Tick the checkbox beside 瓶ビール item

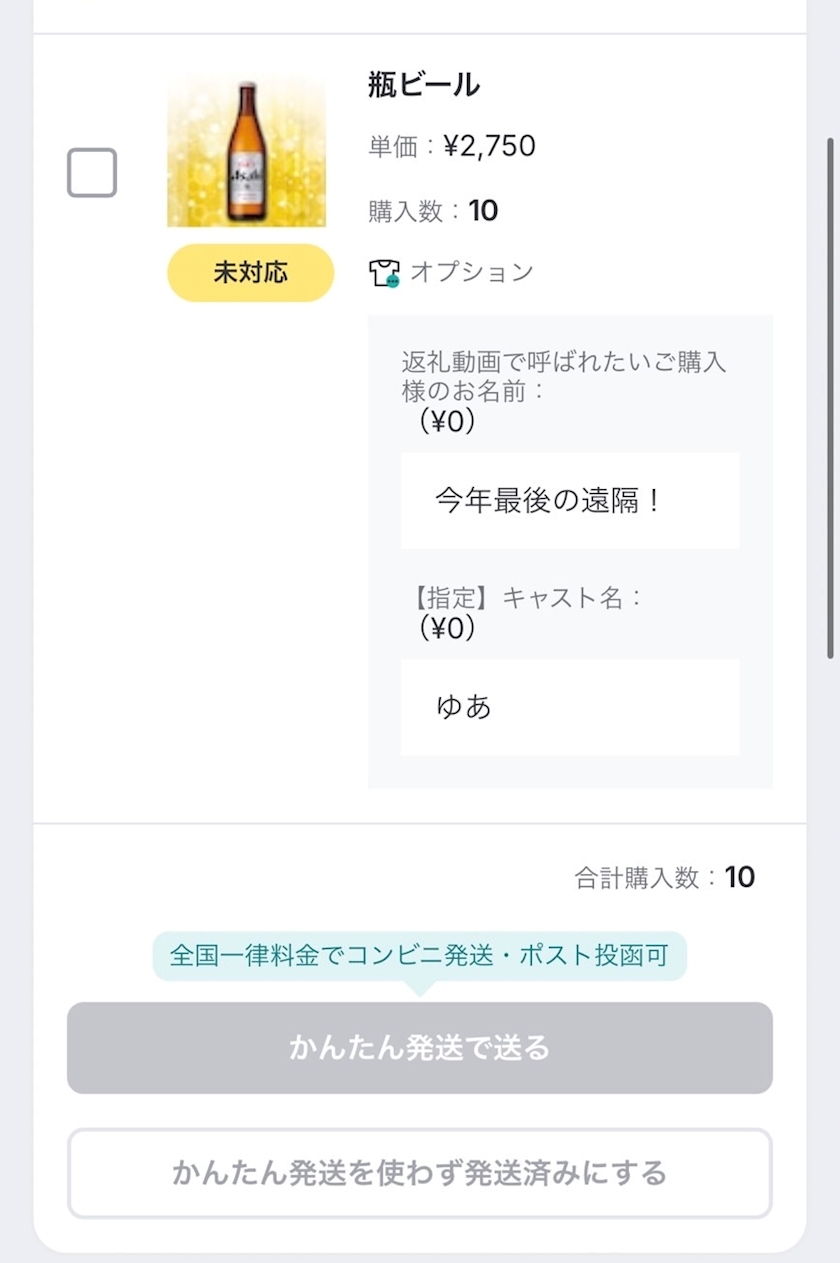tap(92, 173)
